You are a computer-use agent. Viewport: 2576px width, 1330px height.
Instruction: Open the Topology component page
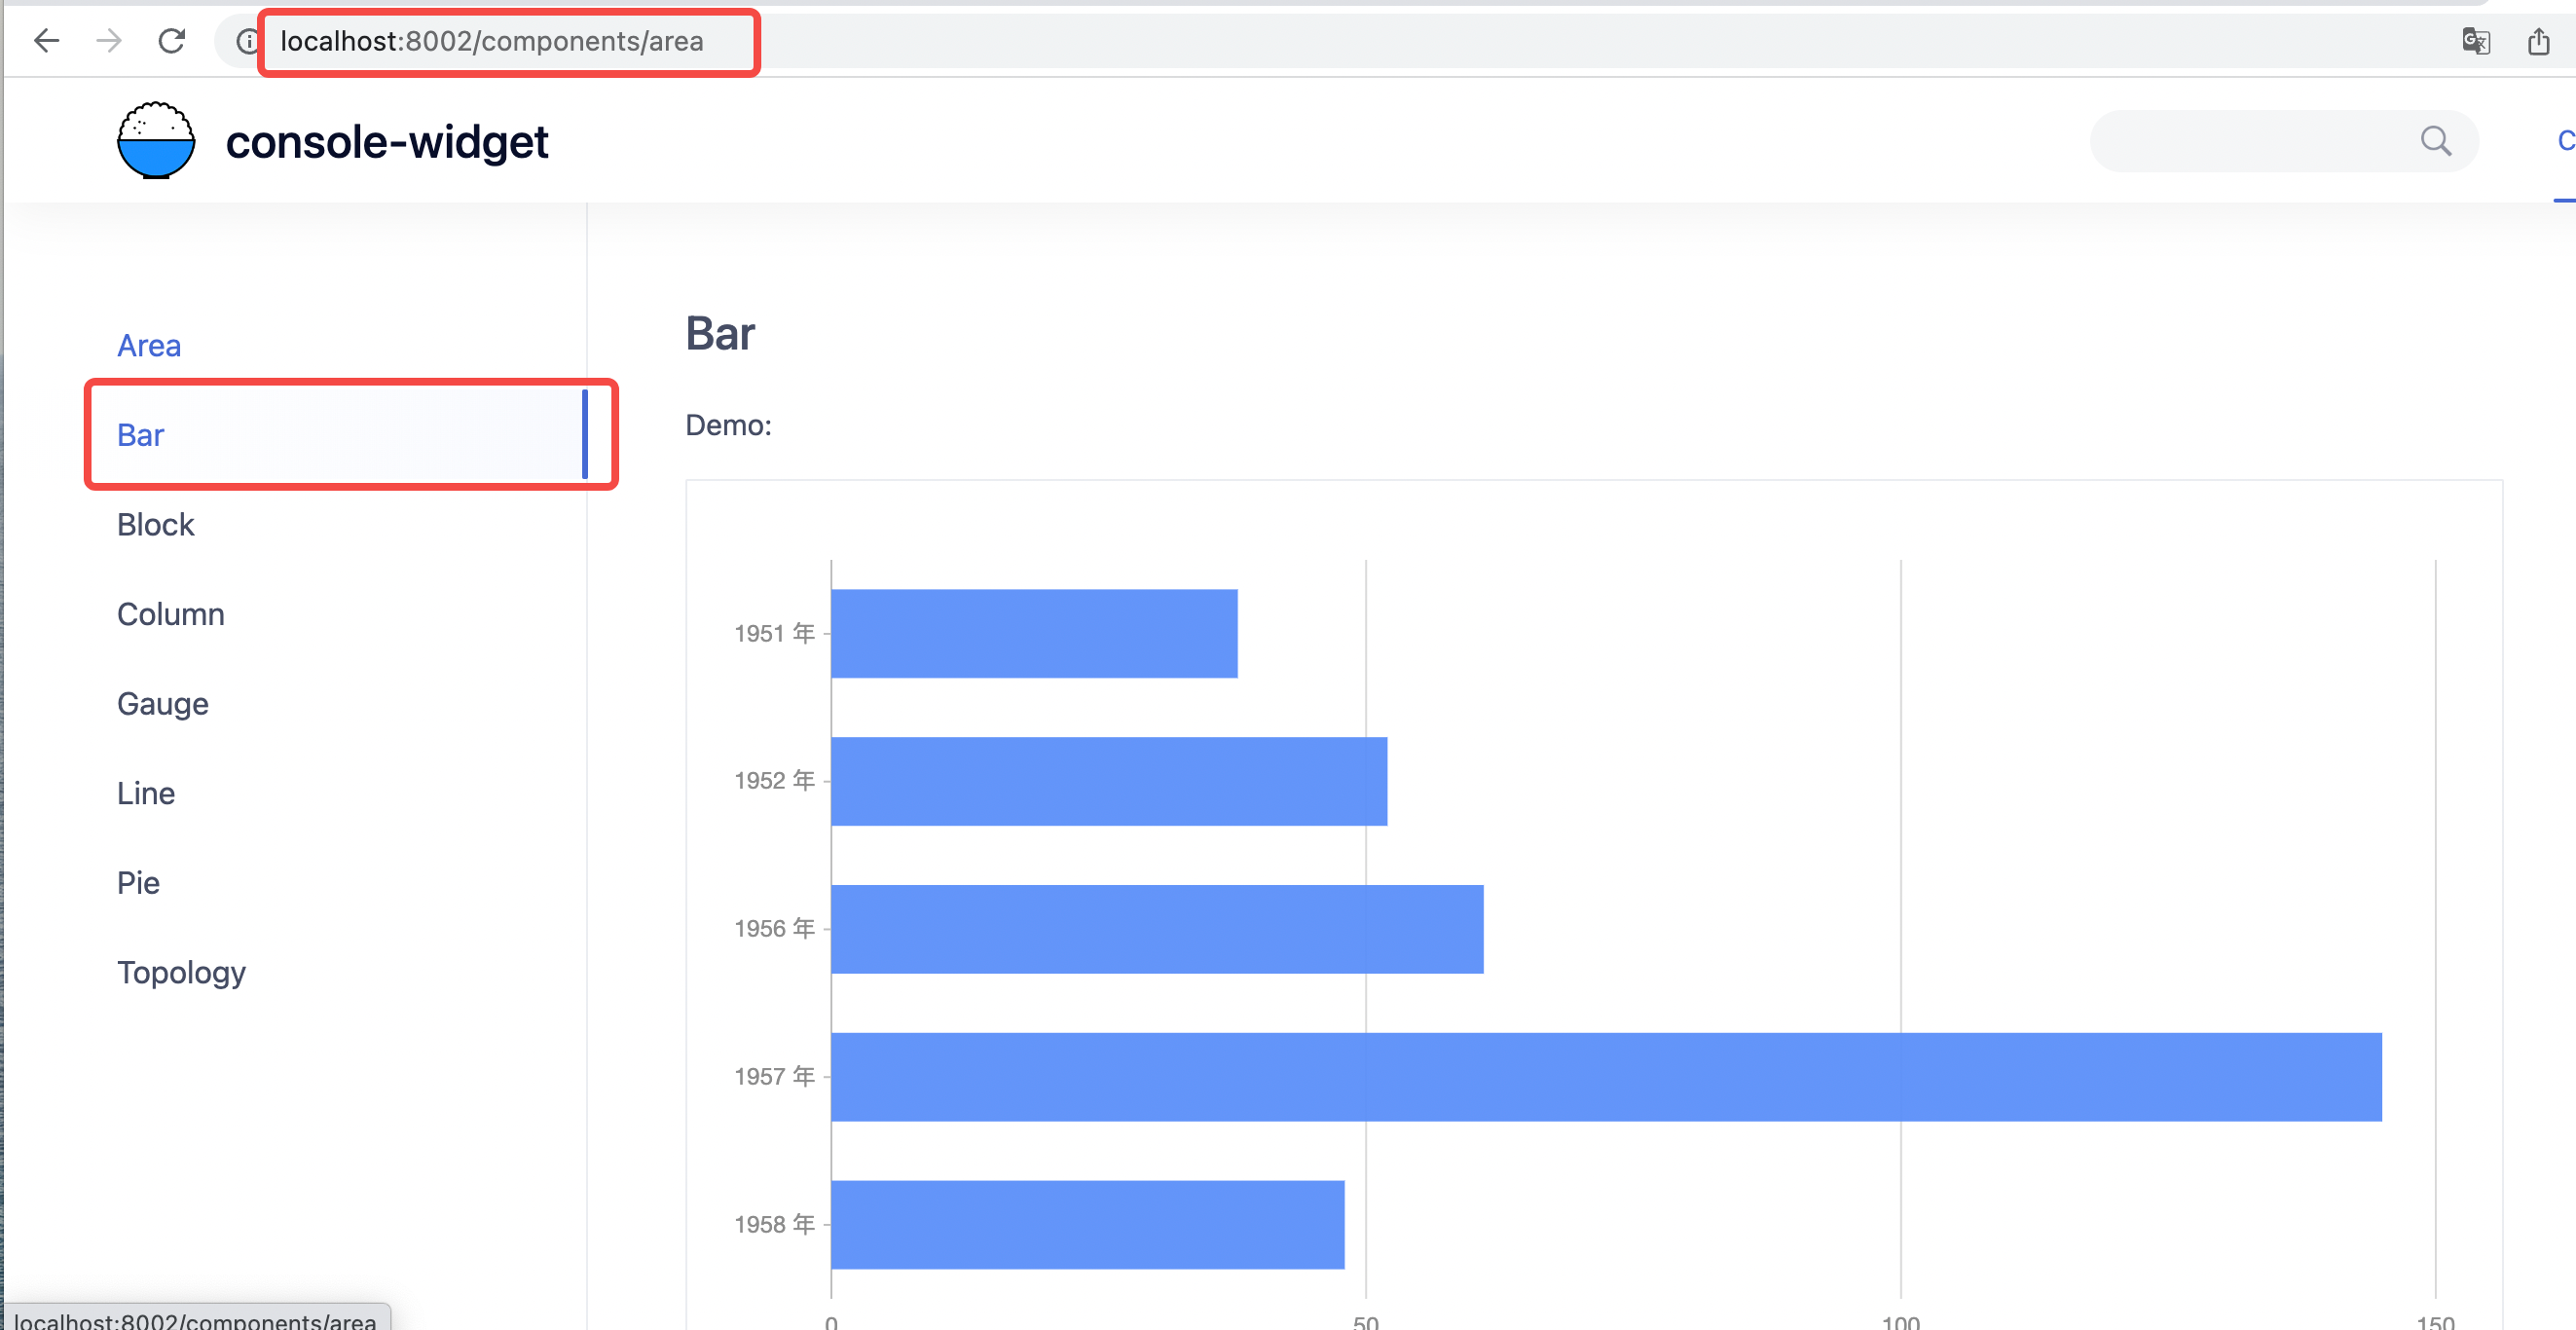point(181,971)
